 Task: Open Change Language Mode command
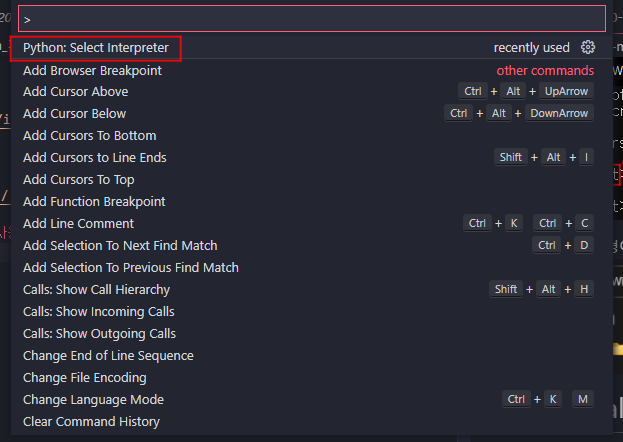point(93,400)
